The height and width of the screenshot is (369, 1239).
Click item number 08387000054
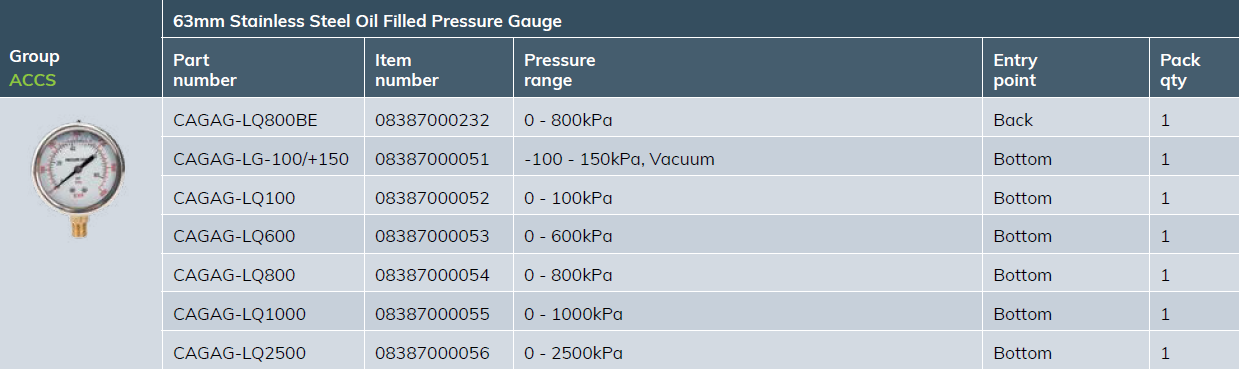432,275
